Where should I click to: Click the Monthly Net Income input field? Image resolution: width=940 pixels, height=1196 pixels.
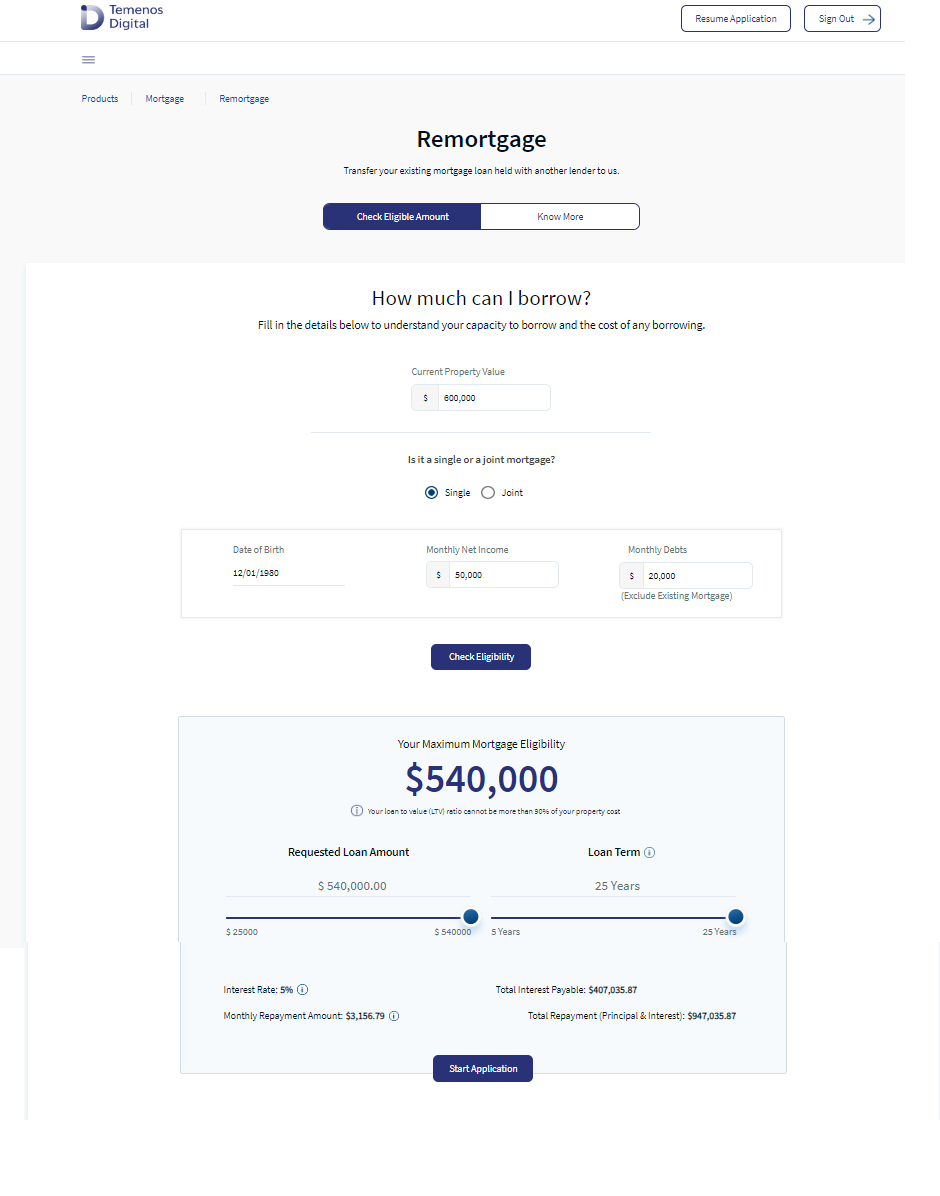504,575
